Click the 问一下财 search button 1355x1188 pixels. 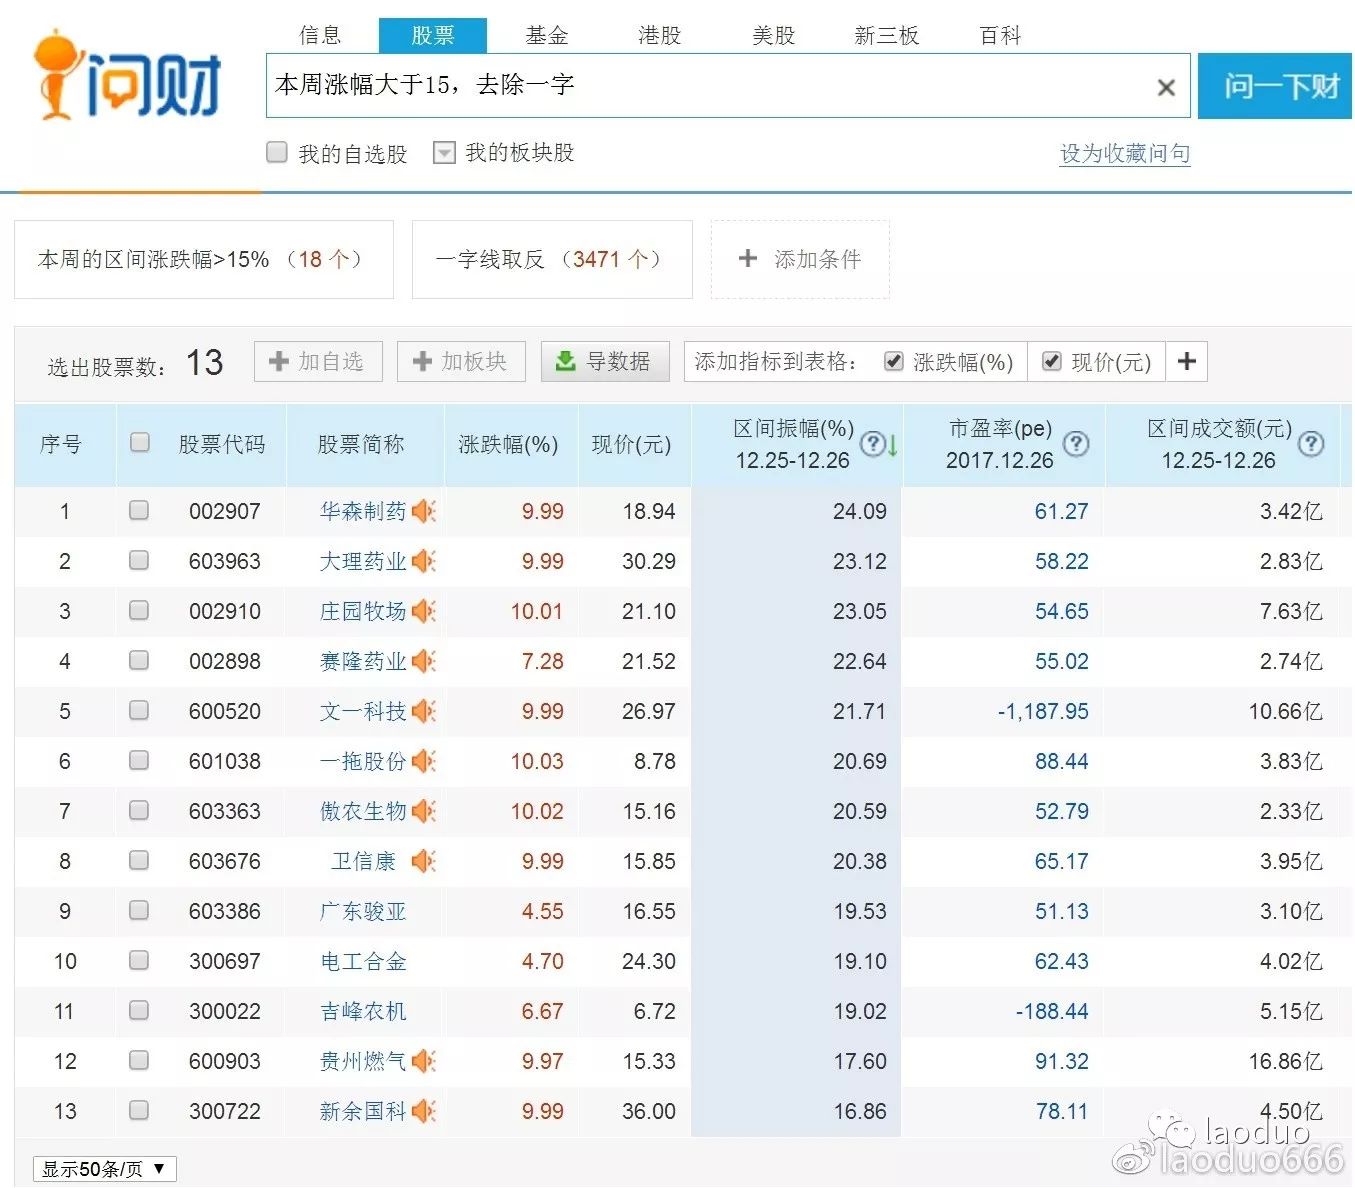coord(1276,86)
